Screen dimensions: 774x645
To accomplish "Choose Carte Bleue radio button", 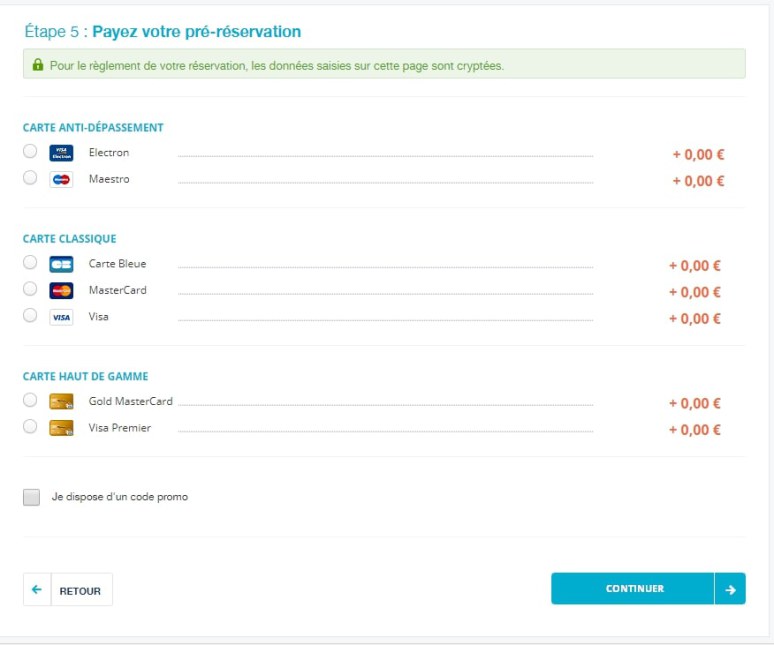I will [30, 262].
